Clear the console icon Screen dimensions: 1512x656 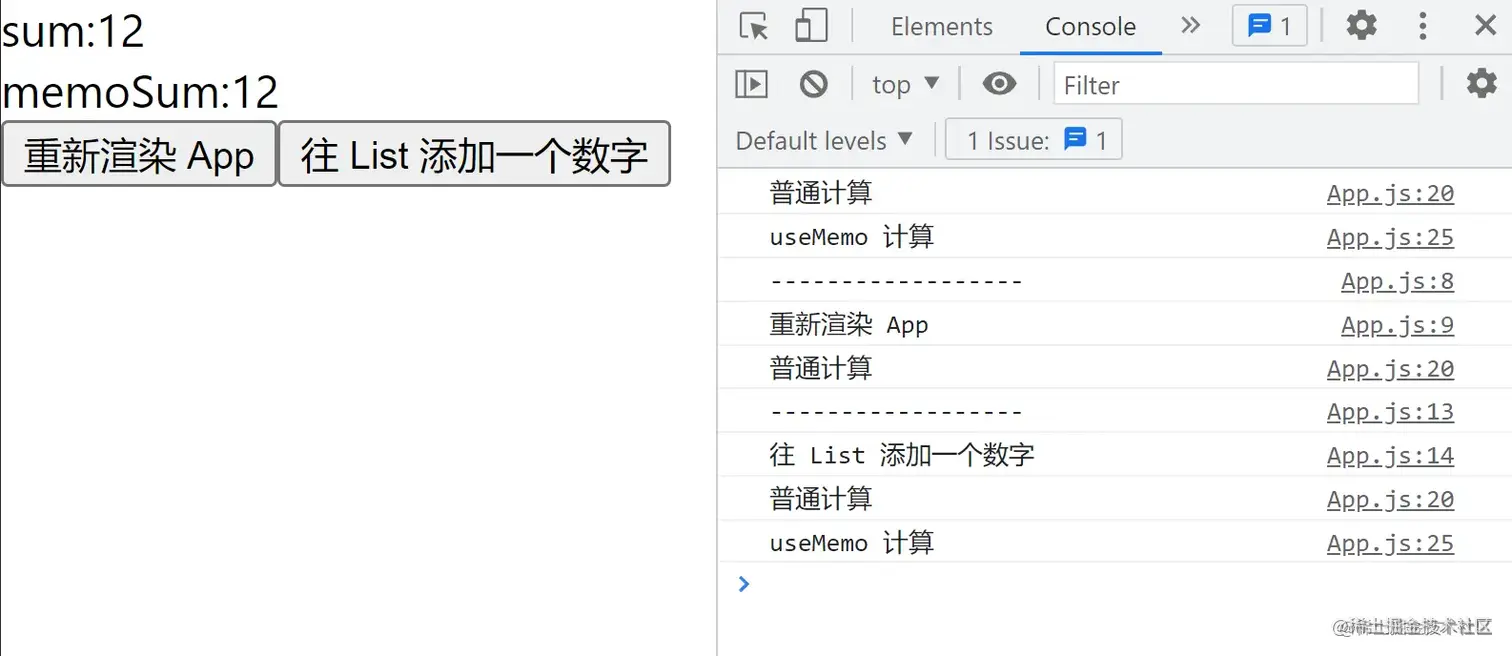click(x=814, y=85)
